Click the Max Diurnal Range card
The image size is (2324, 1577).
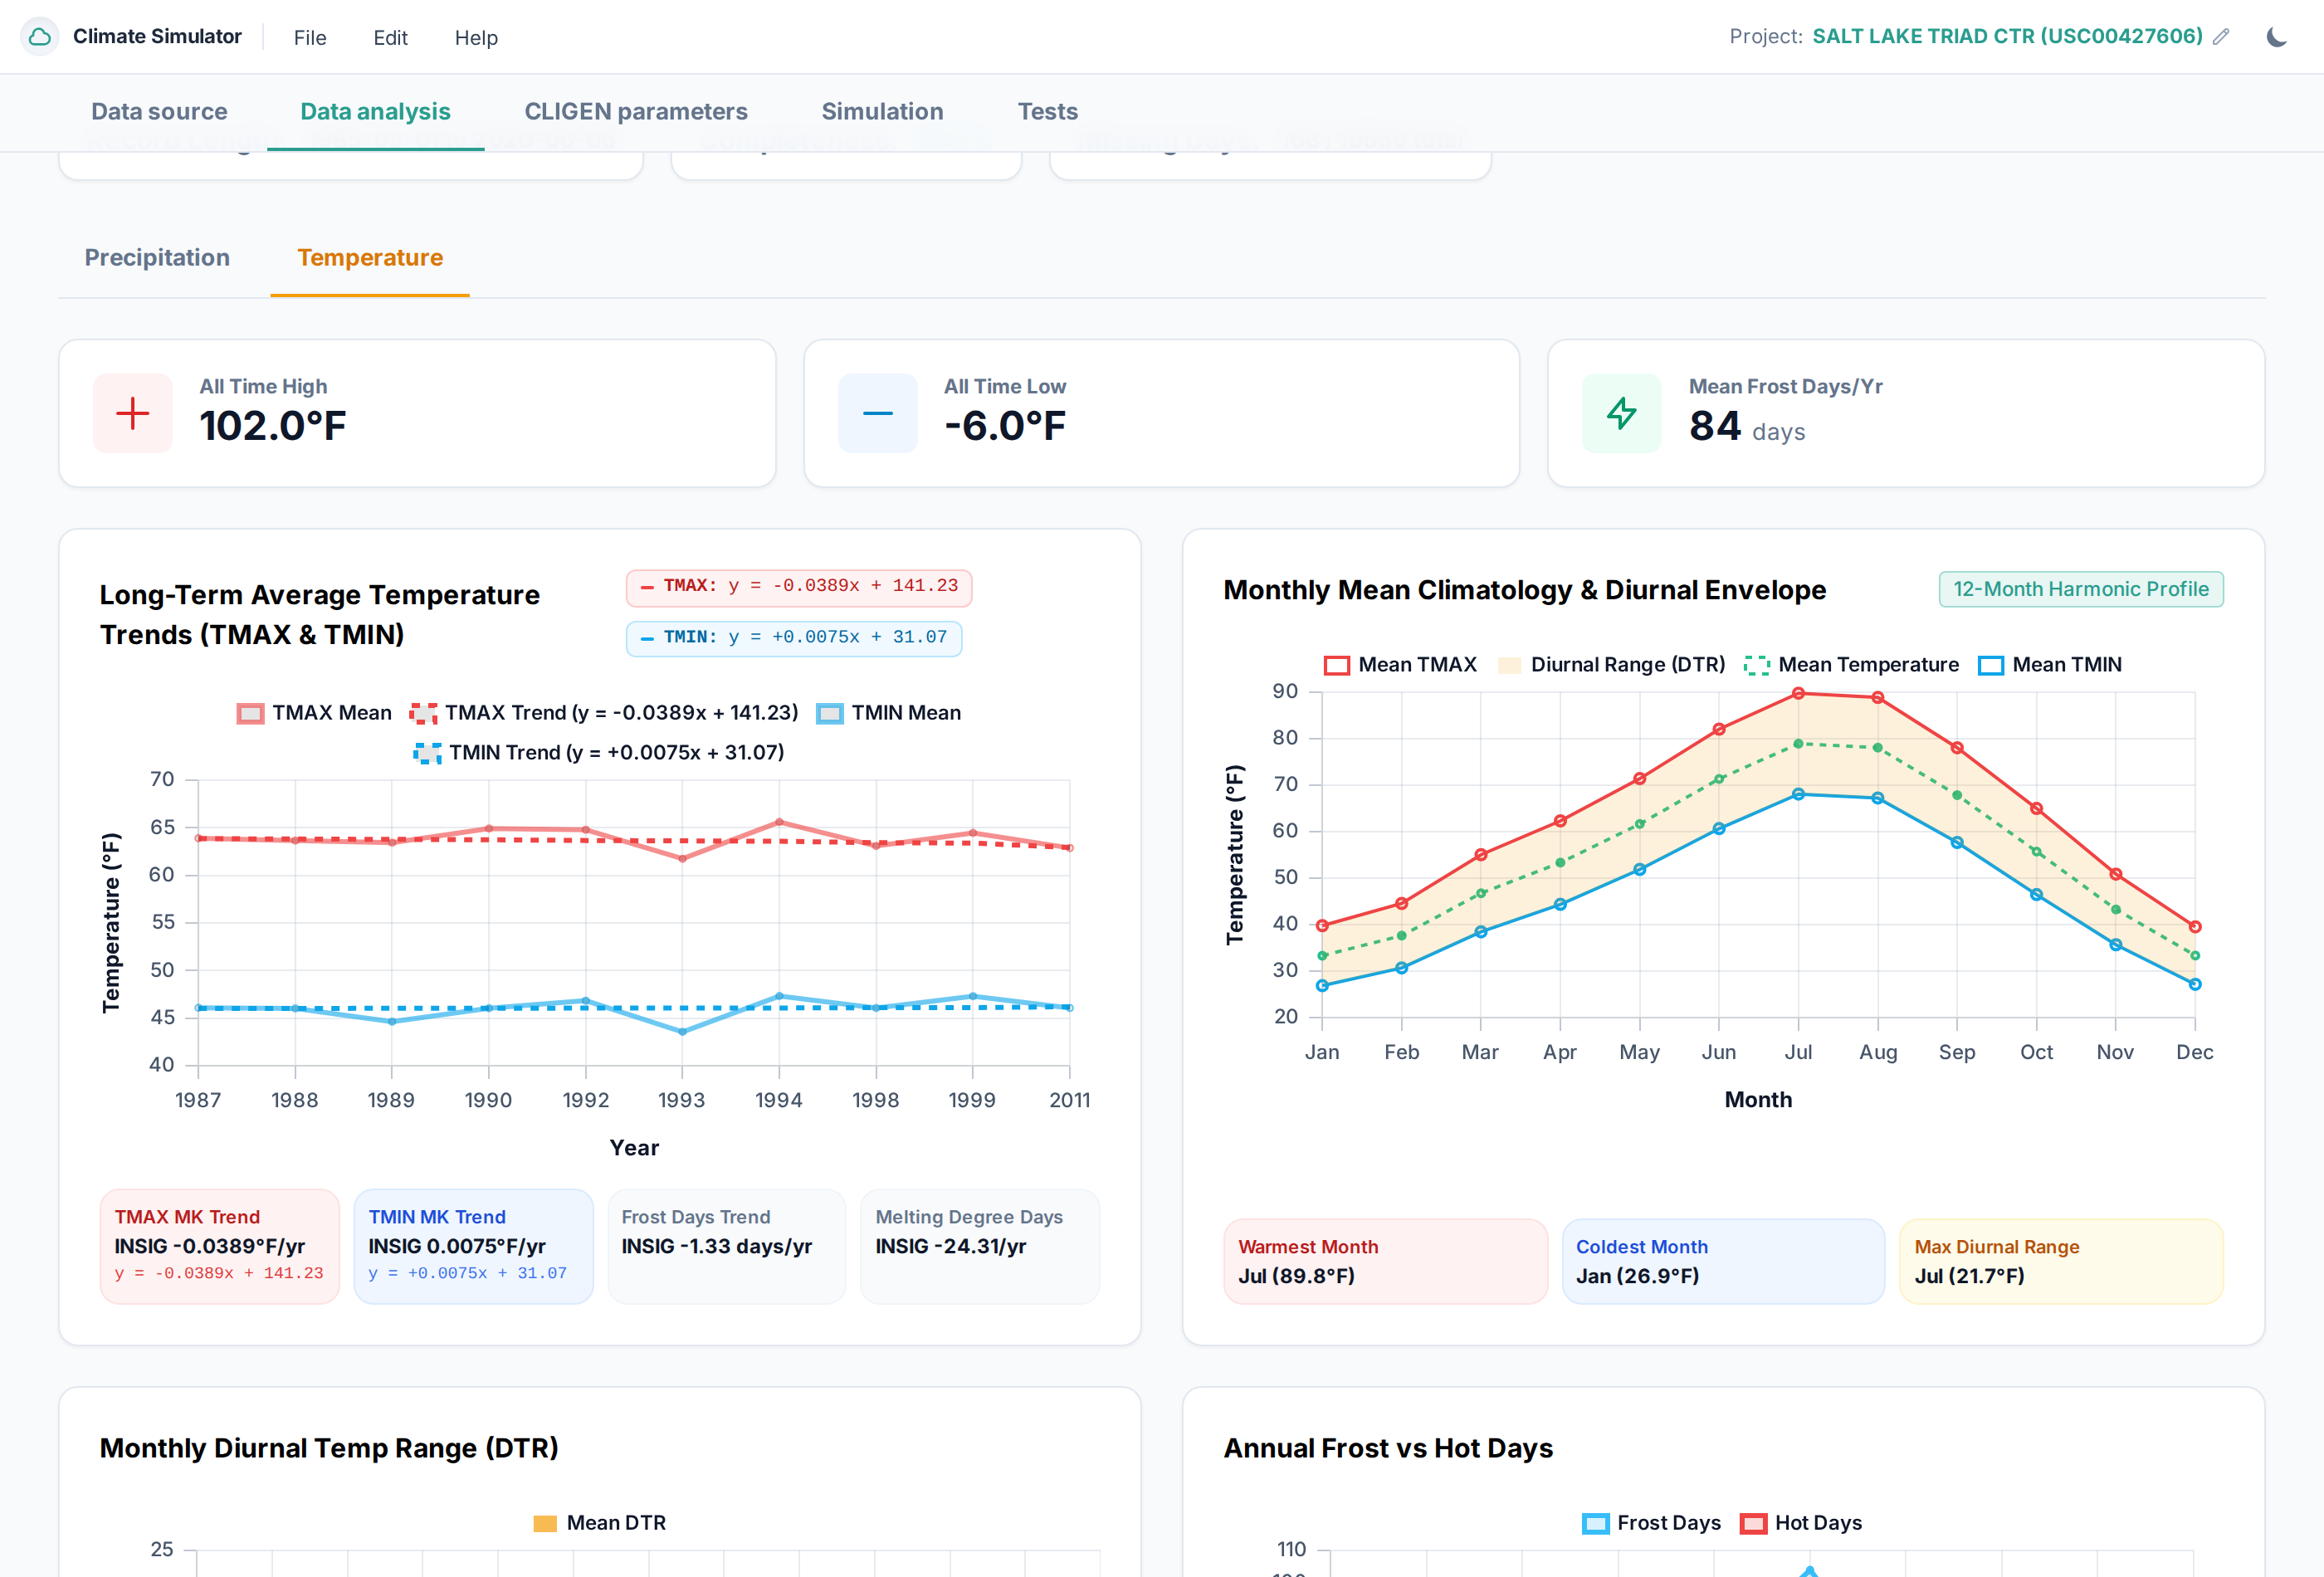pyautogui.click(x=2061, y=1262)
